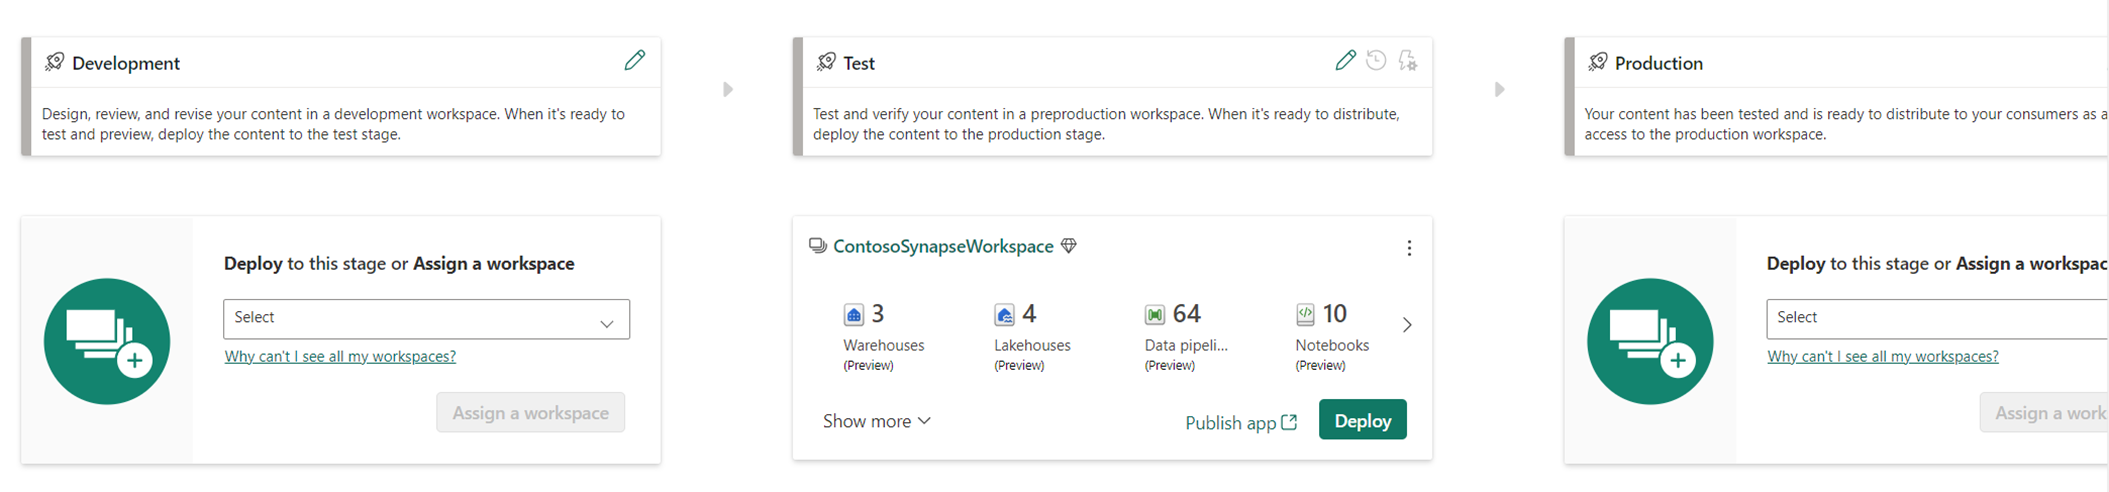Image resolution: width=2109 pixels, height=492 pixels.
Task: Edit the Development stage with the pencil icon
Action: coord(634,61)
